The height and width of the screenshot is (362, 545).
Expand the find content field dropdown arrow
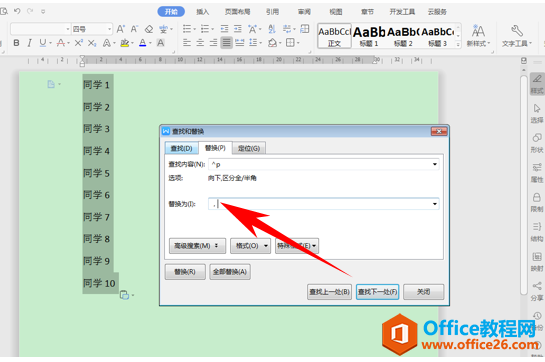pos(435,164)
